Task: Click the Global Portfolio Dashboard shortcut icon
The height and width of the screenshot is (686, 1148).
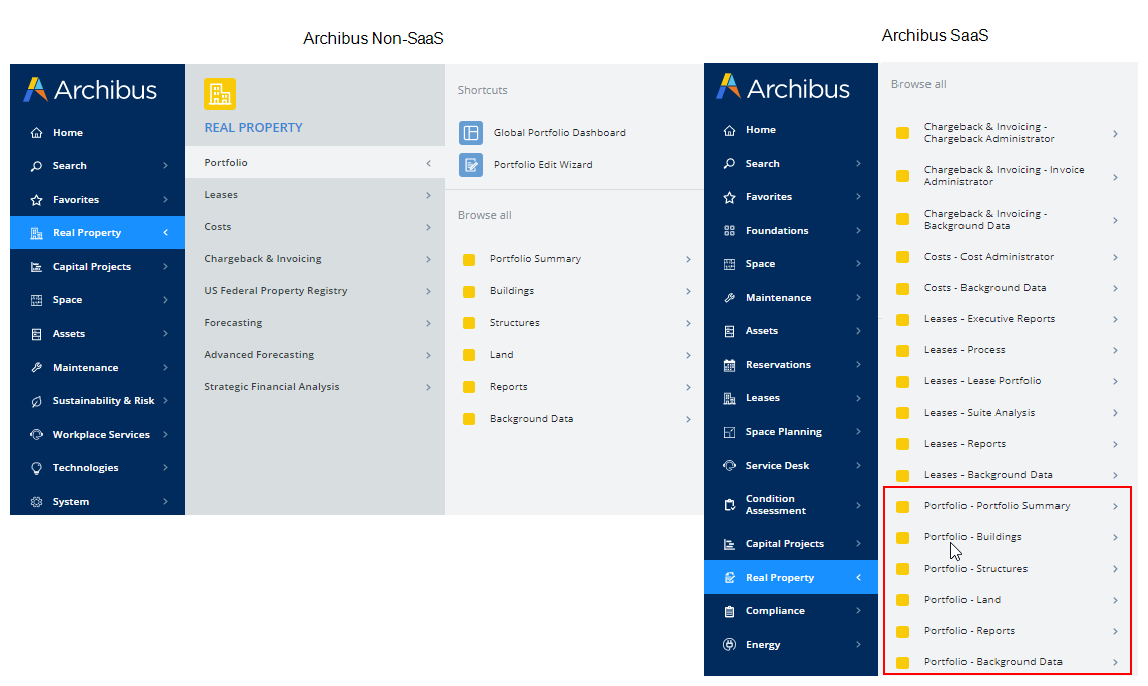Action: pyautogui.click(x=471, y=133)
